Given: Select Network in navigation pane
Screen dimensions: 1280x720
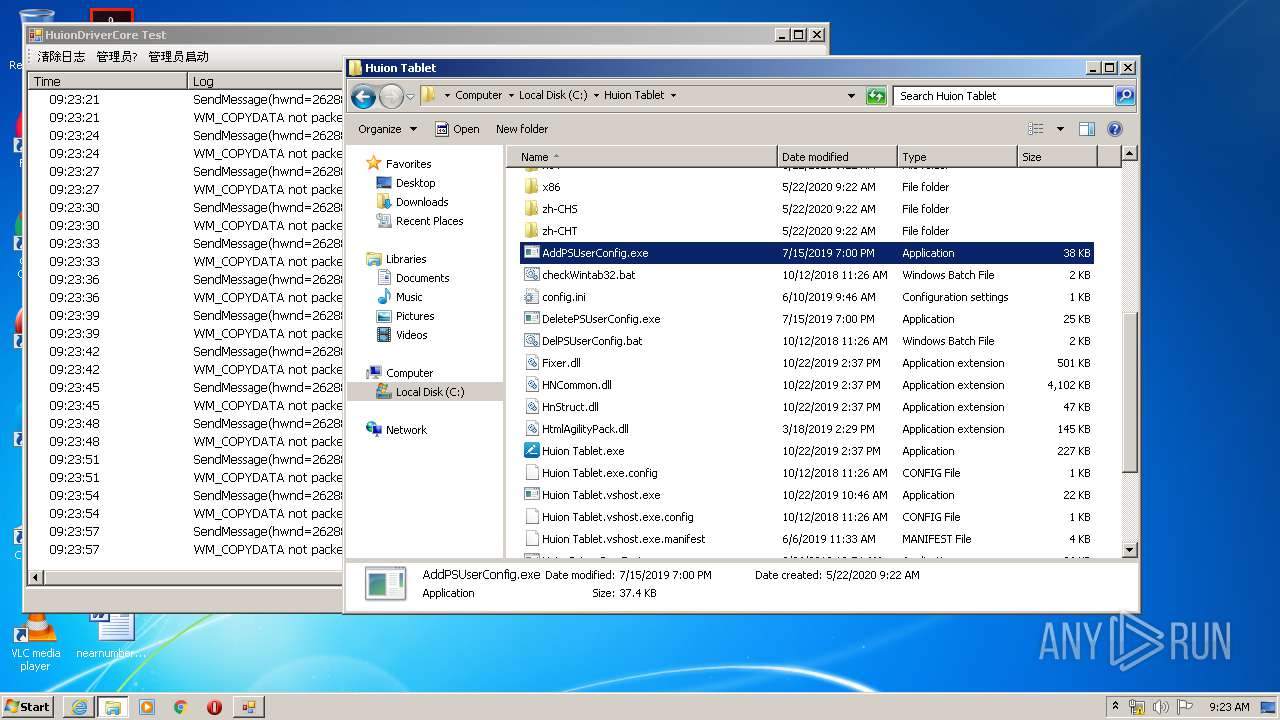Looking at the screenshot, I should coord(406,430).
